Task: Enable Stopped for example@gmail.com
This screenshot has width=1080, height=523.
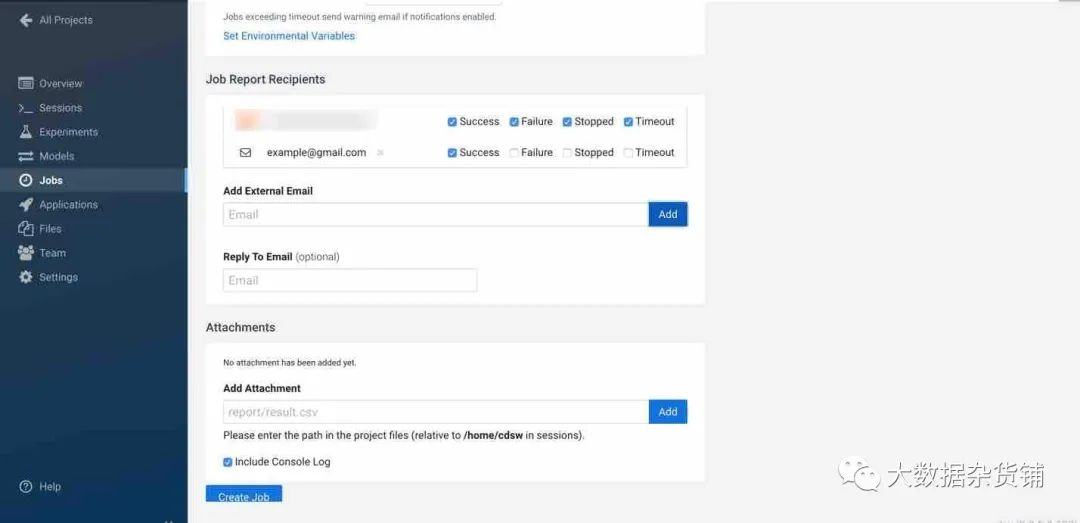Action: (568, 153)
